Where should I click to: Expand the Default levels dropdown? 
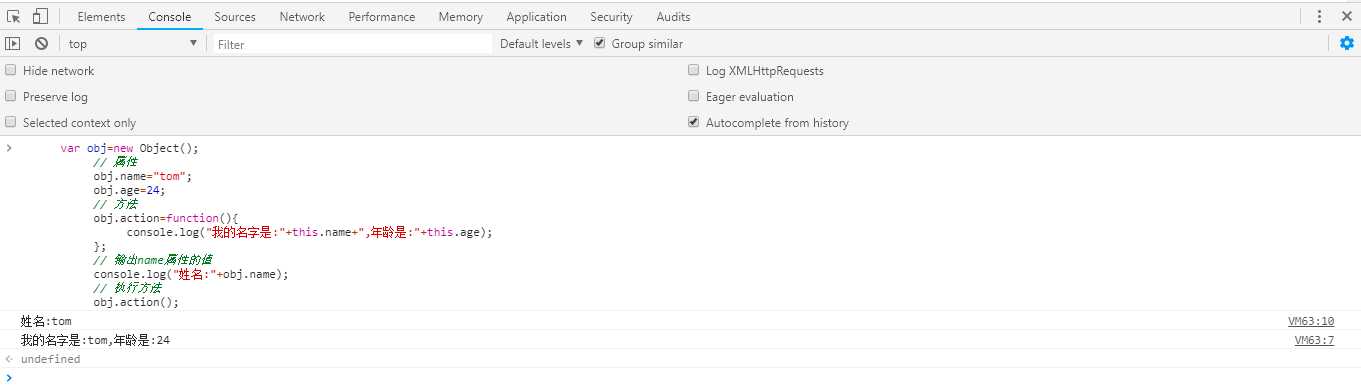point(541,44)
